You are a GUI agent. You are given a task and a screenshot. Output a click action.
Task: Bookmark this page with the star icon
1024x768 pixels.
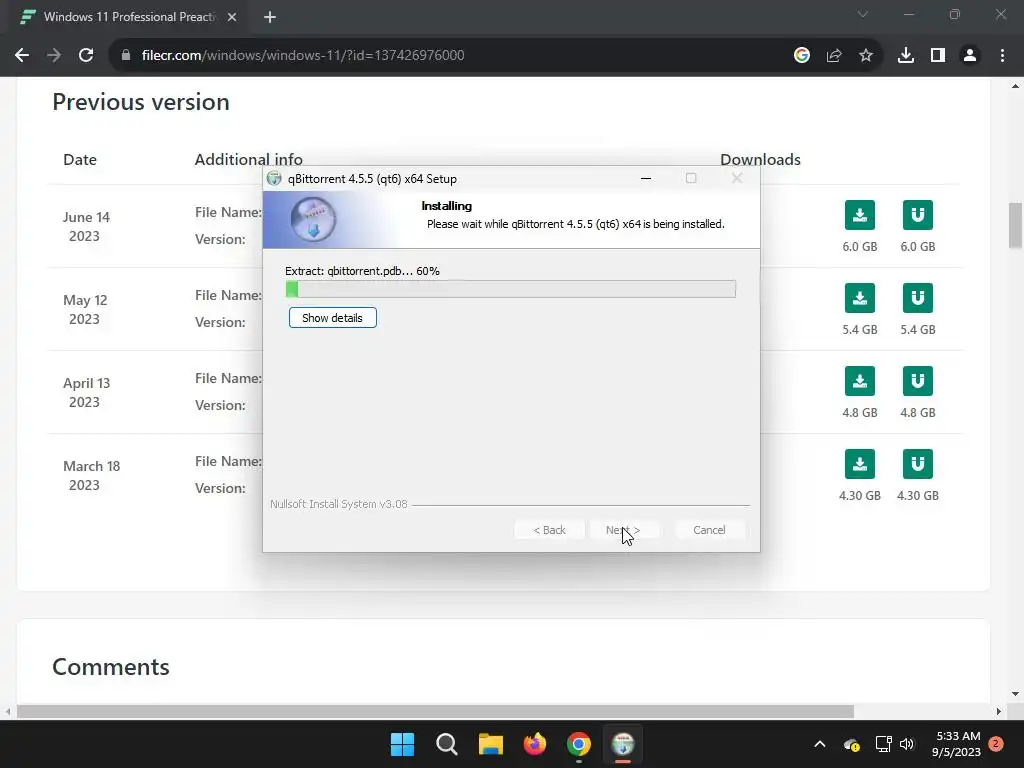point(866,56)
